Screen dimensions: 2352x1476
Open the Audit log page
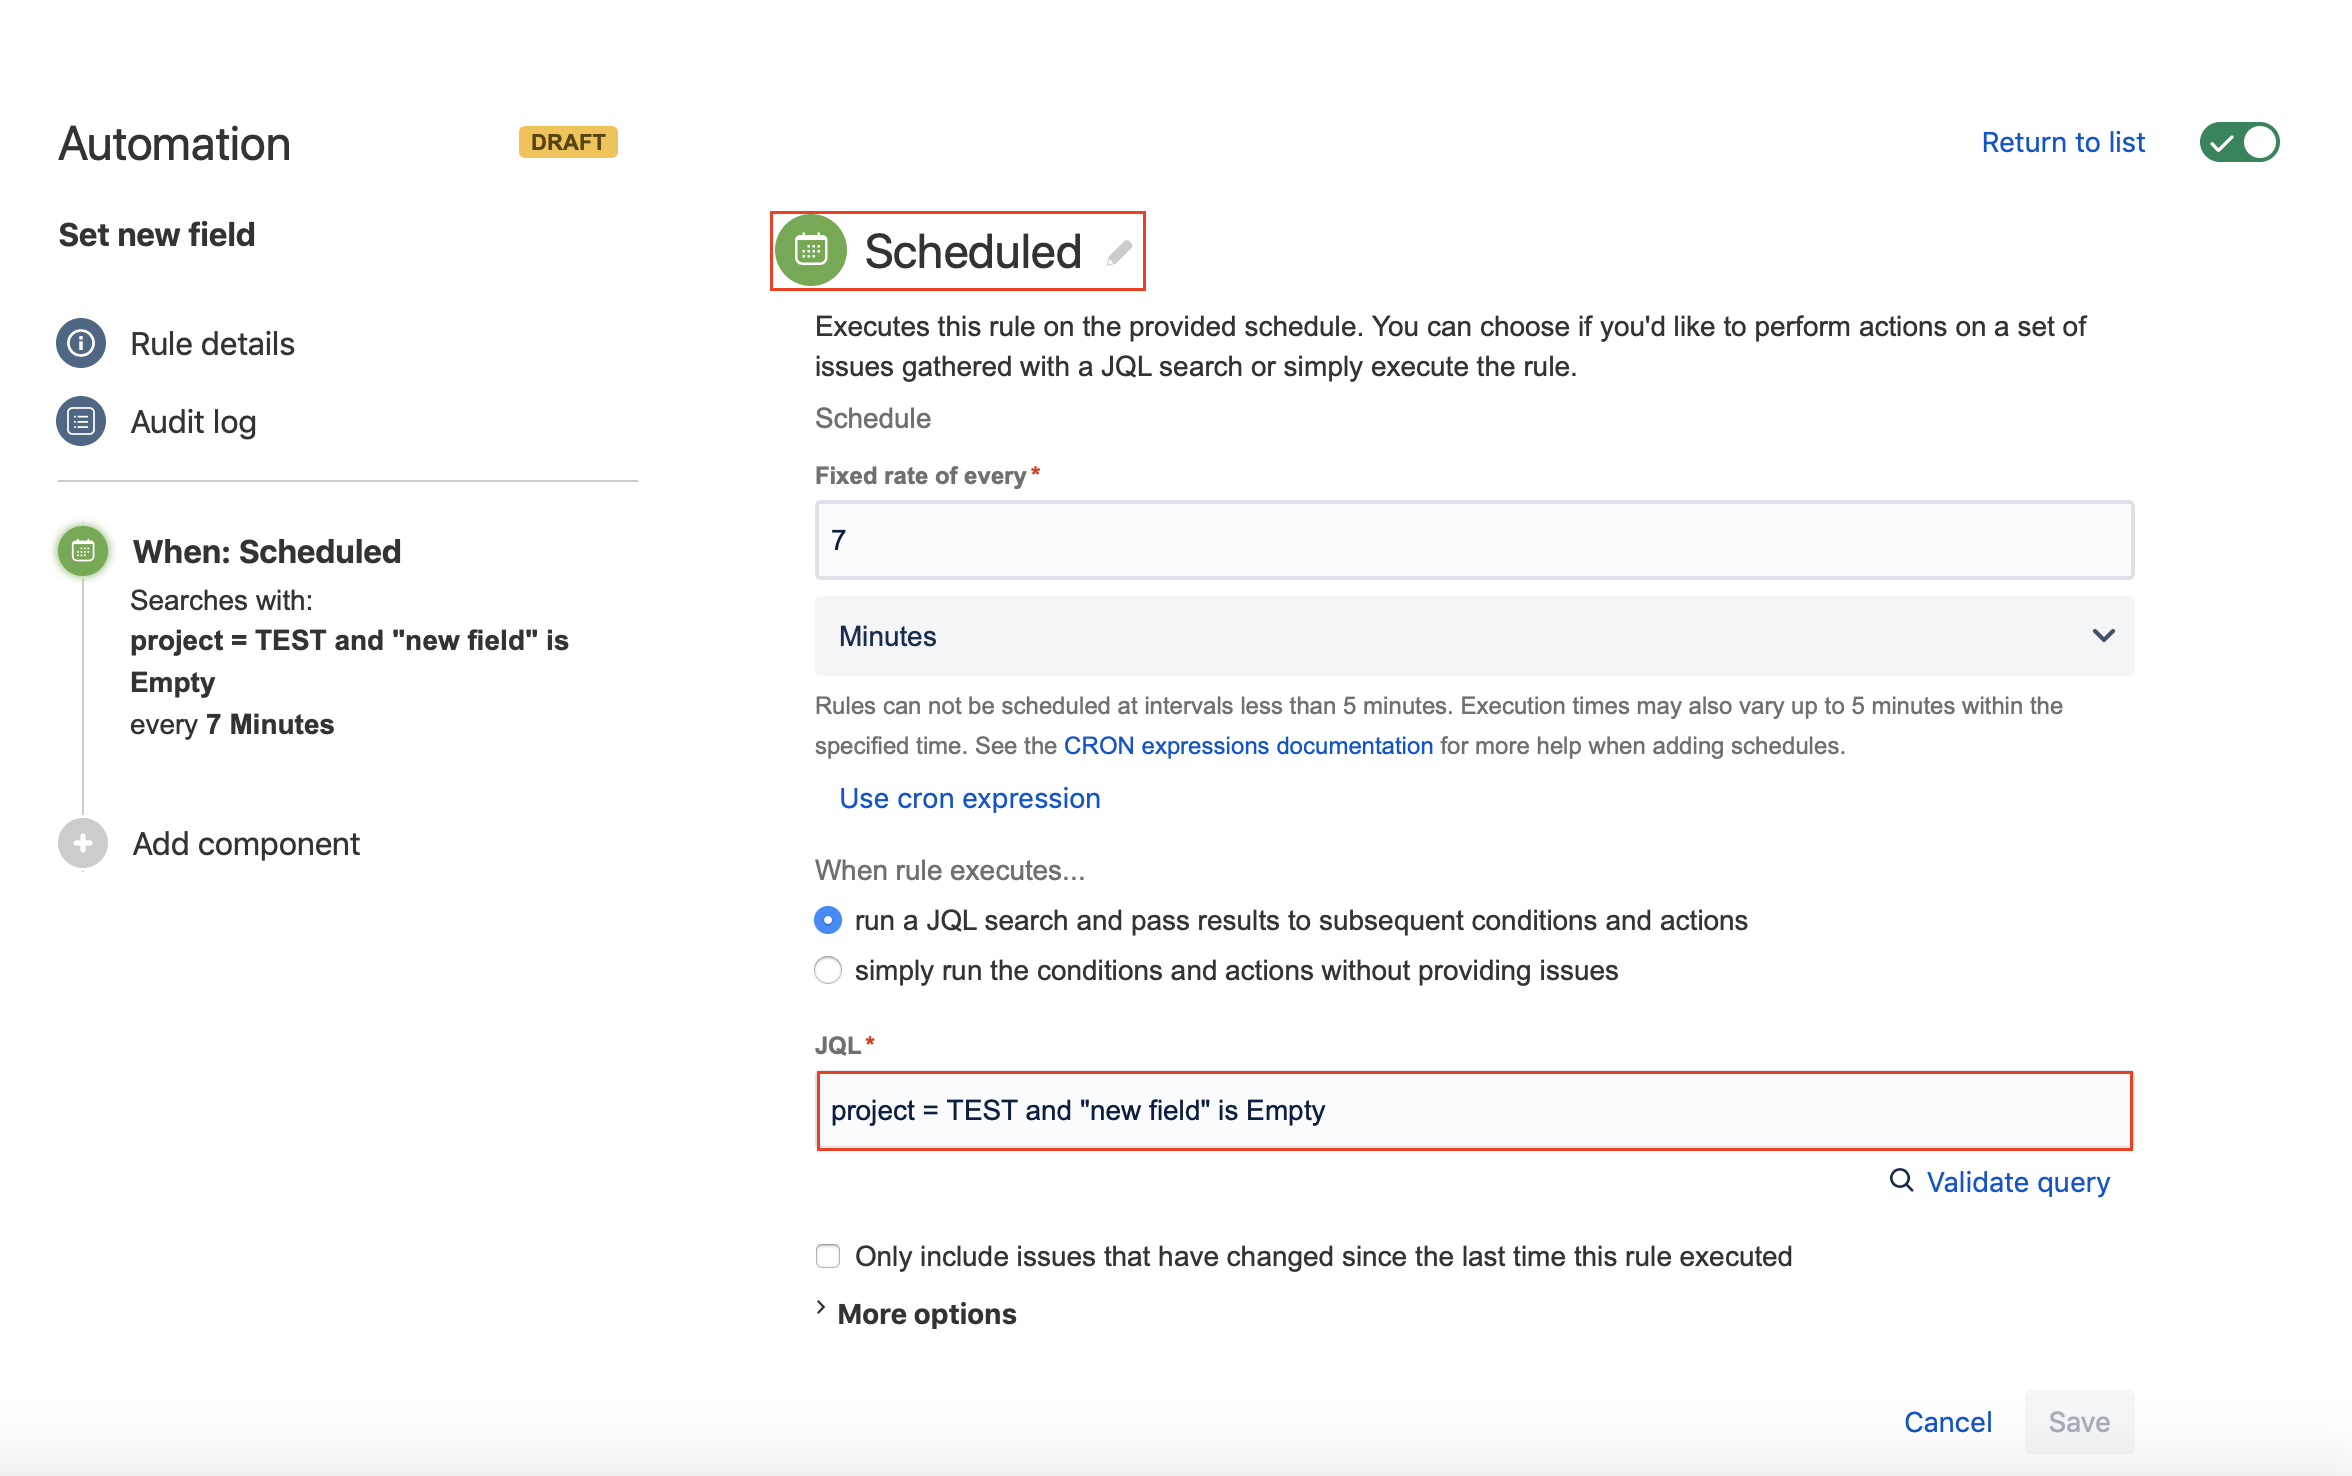[x=192, y=421]
